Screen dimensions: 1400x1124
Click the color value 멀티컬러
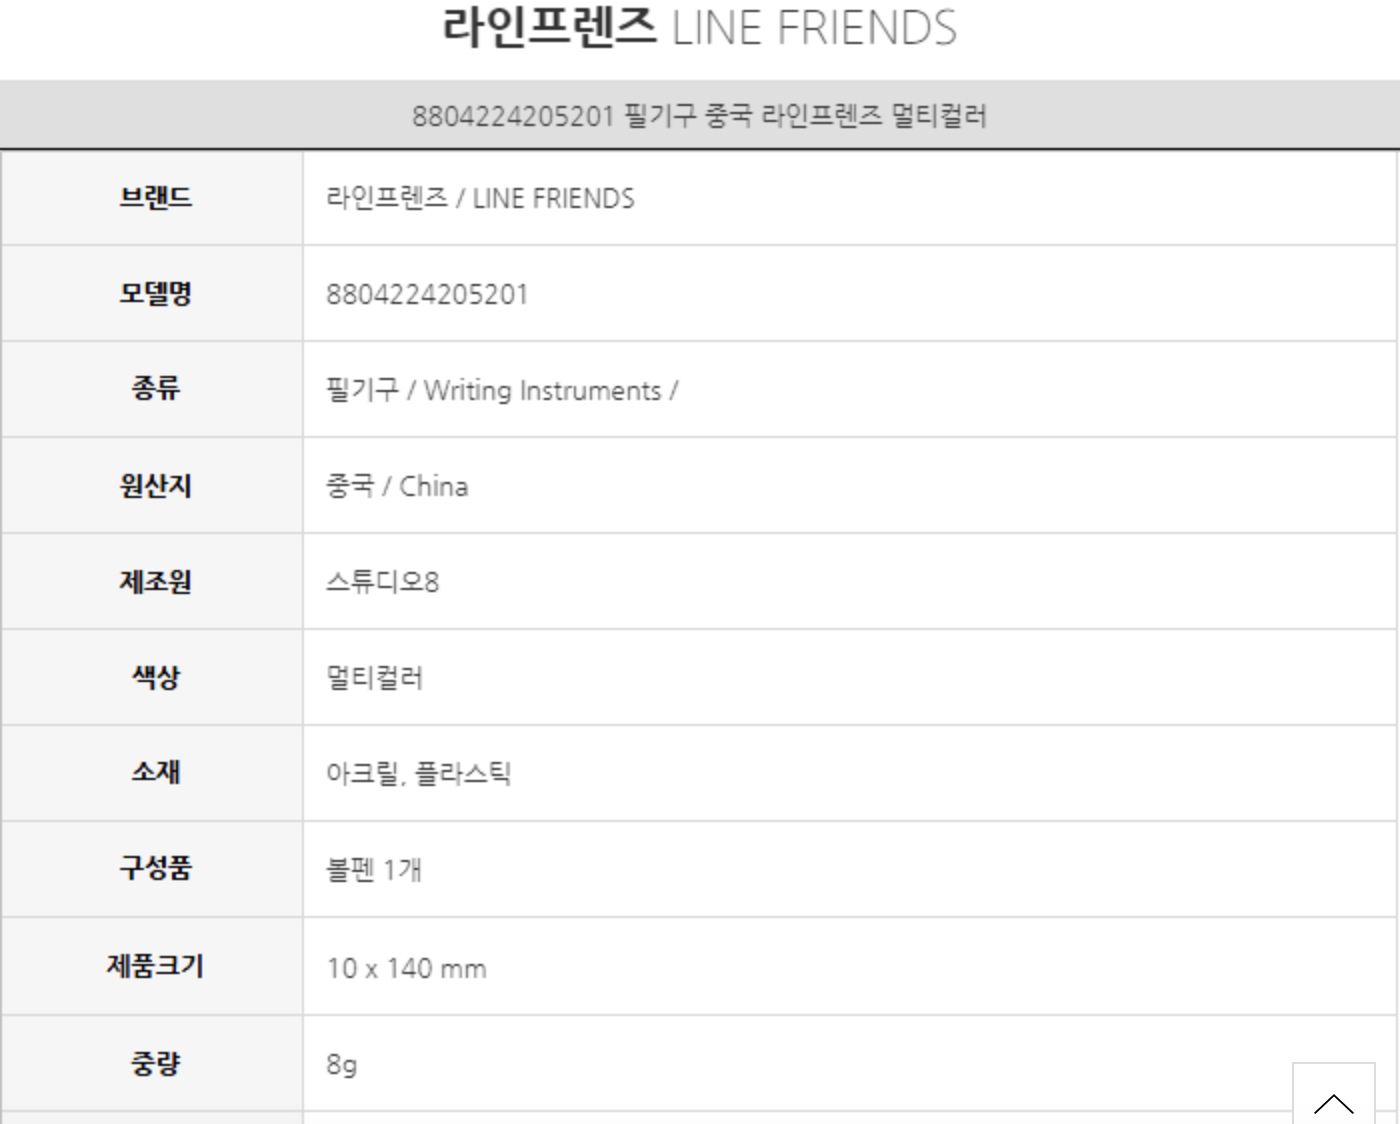coord(374,678)
